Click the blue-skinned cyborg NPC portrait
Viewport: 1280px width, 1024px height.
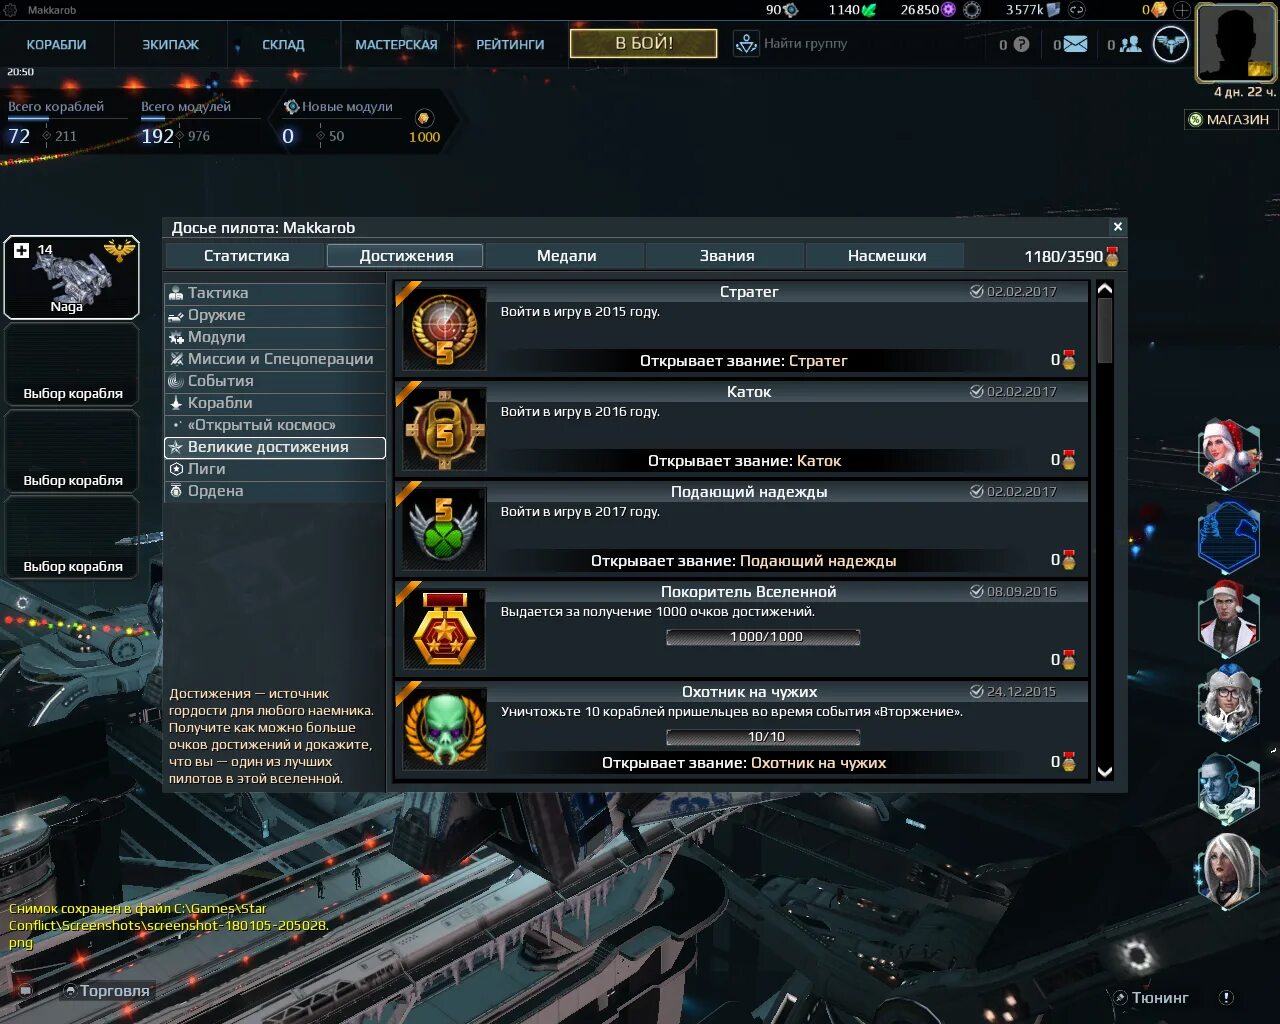pos(1228,787)
